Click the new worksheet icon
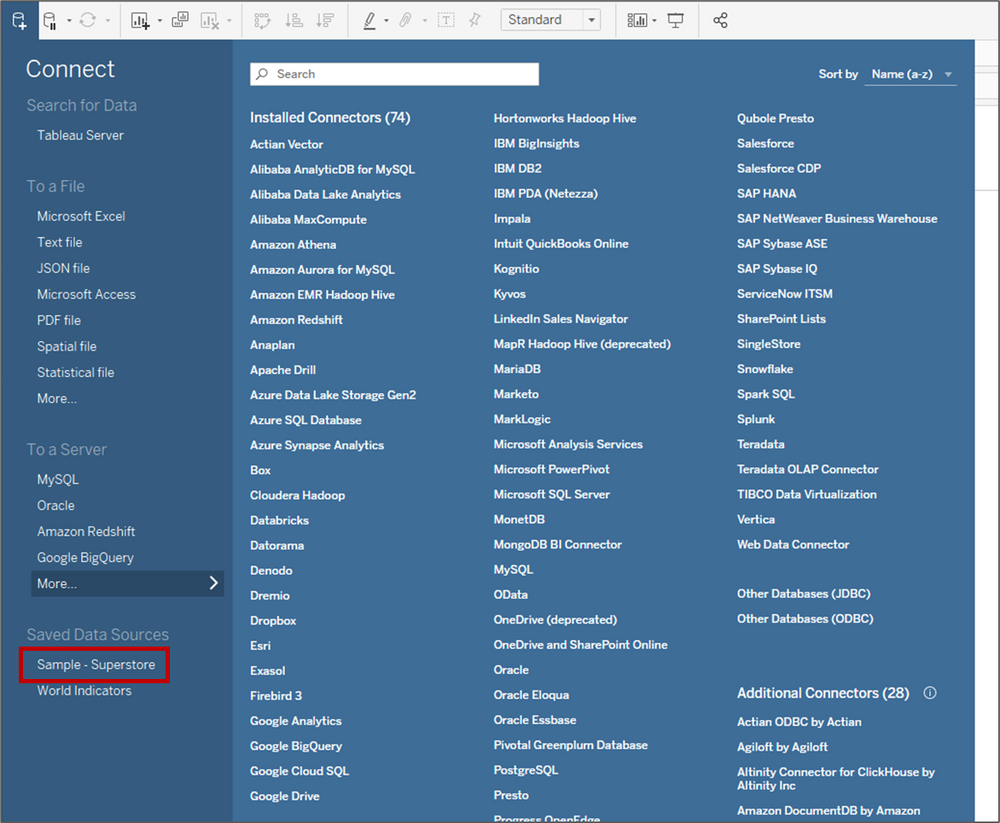Image resolution: width=1000 pixels, height=823 pixels. click(140, 20)
